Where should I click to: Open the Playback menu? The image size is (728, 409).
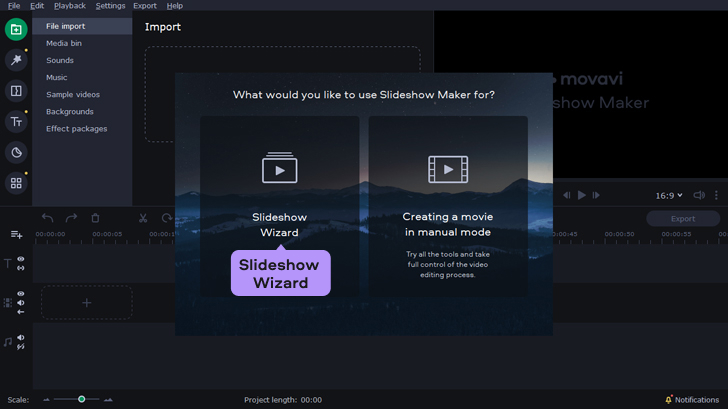69,6
